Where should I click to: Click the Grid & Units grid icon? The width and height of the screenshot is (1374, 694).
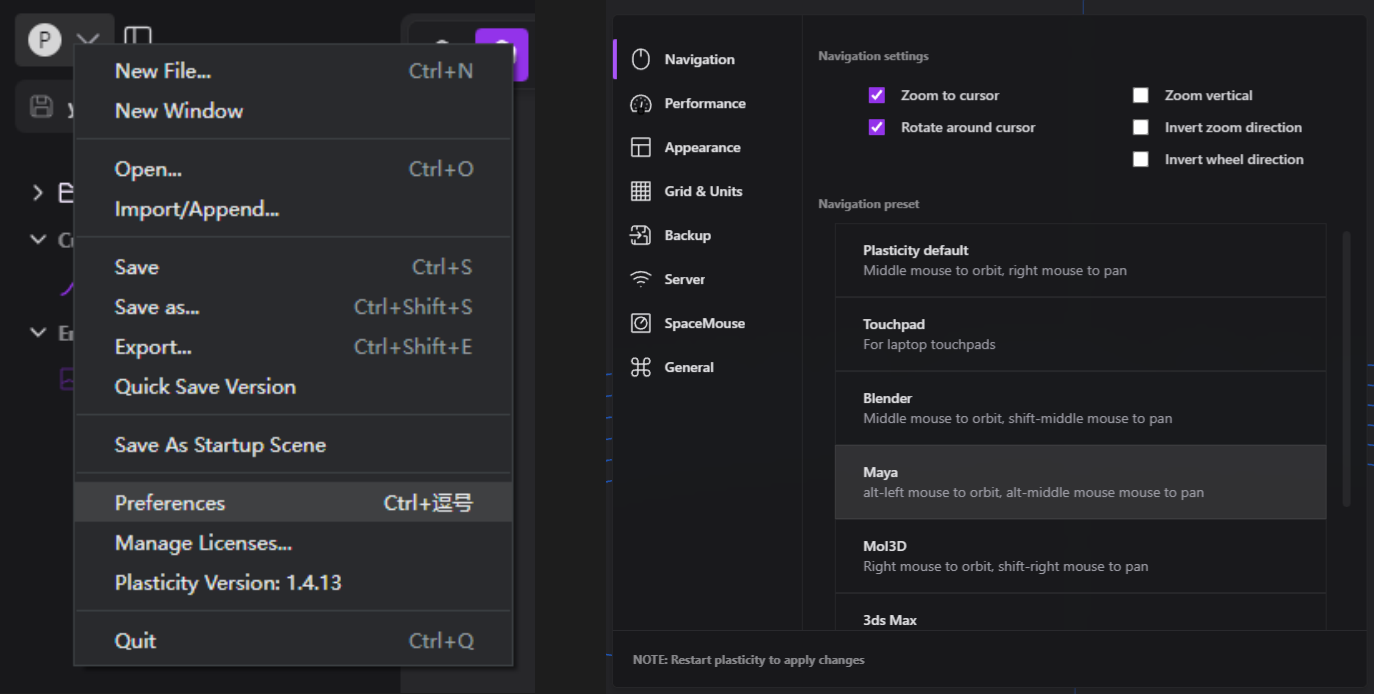pyautogui.click(x=641, y=192)
